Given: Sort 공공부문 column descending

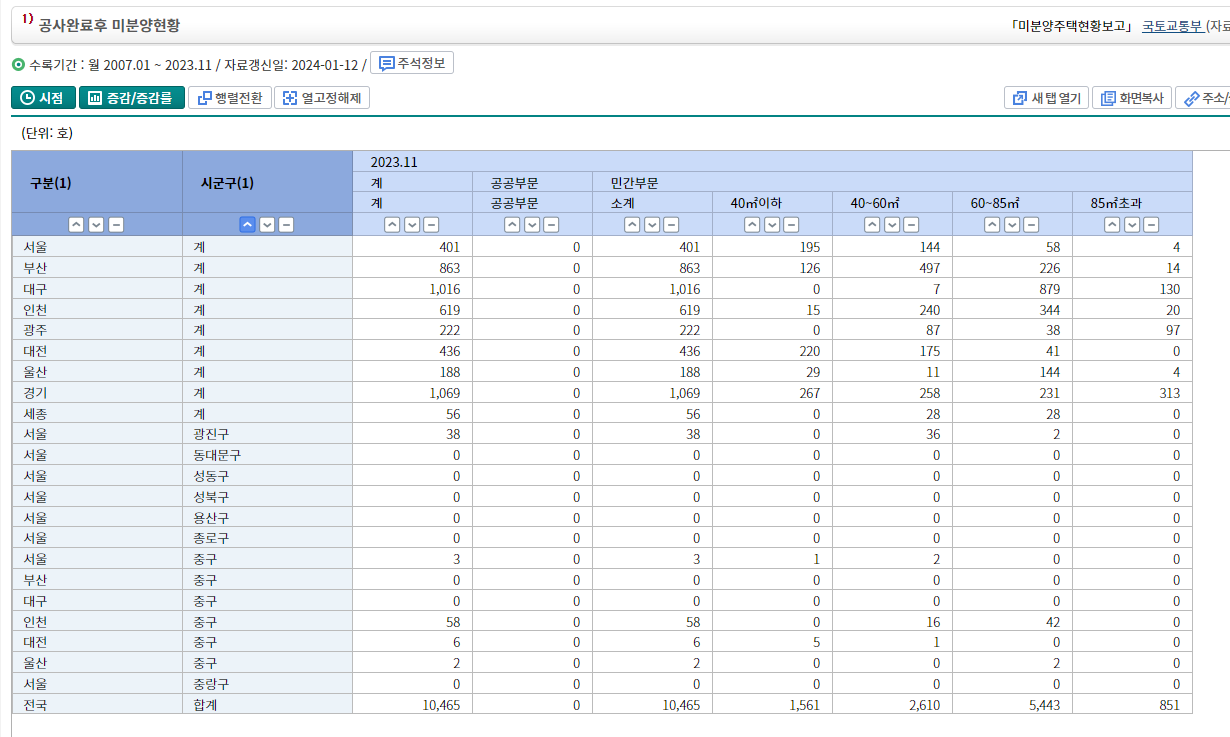Looking at the screenshot, I should click(531, 225).
